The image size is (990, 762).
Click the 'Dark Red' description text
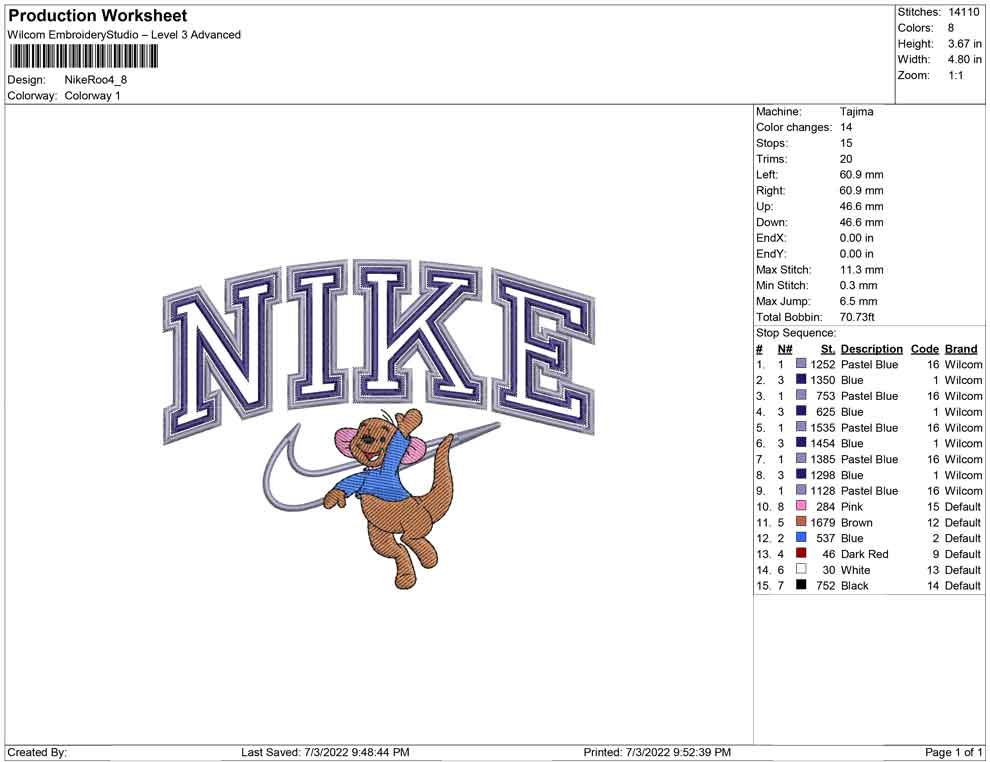(x=864, y=554)
